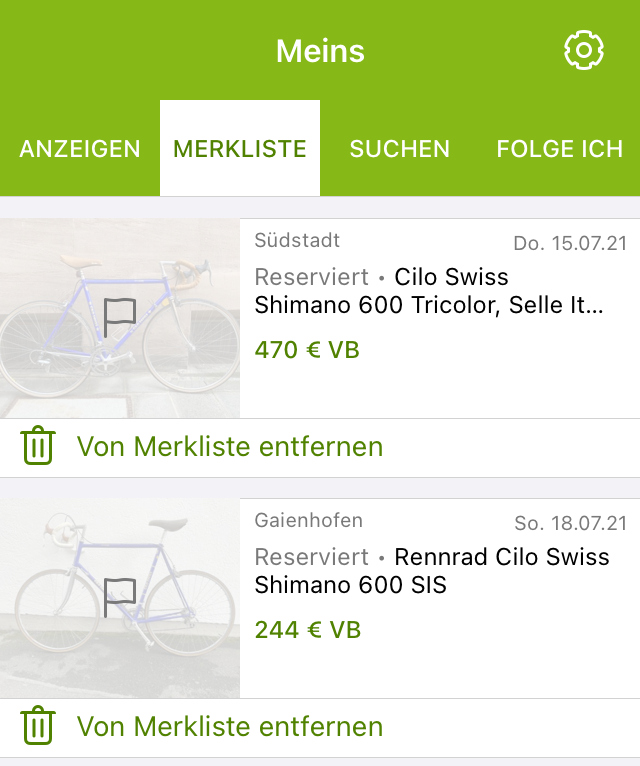Click flag icon on the 470 € bike photo
640x766 pixels.
119,317
